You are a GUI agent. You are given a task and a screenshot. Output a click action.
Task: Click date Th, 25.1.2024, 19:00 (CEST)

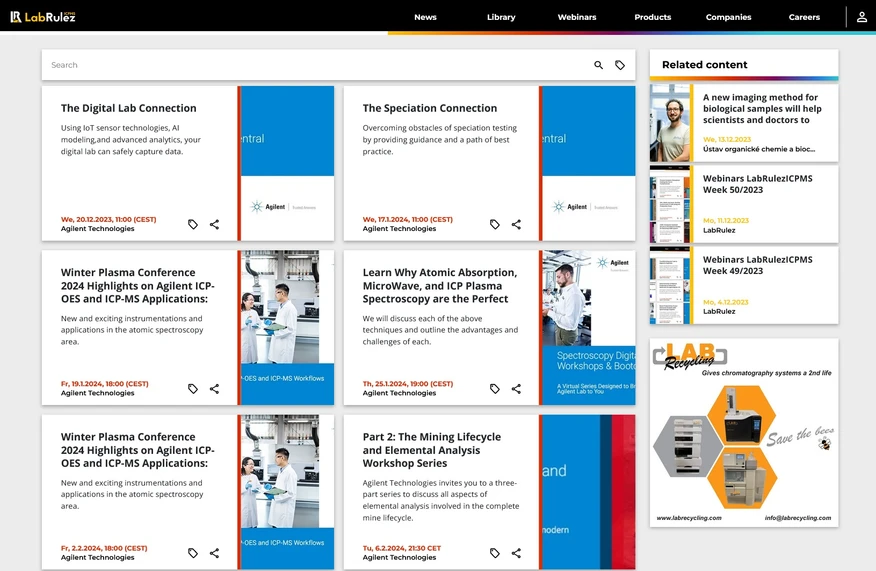pos(407,384)
